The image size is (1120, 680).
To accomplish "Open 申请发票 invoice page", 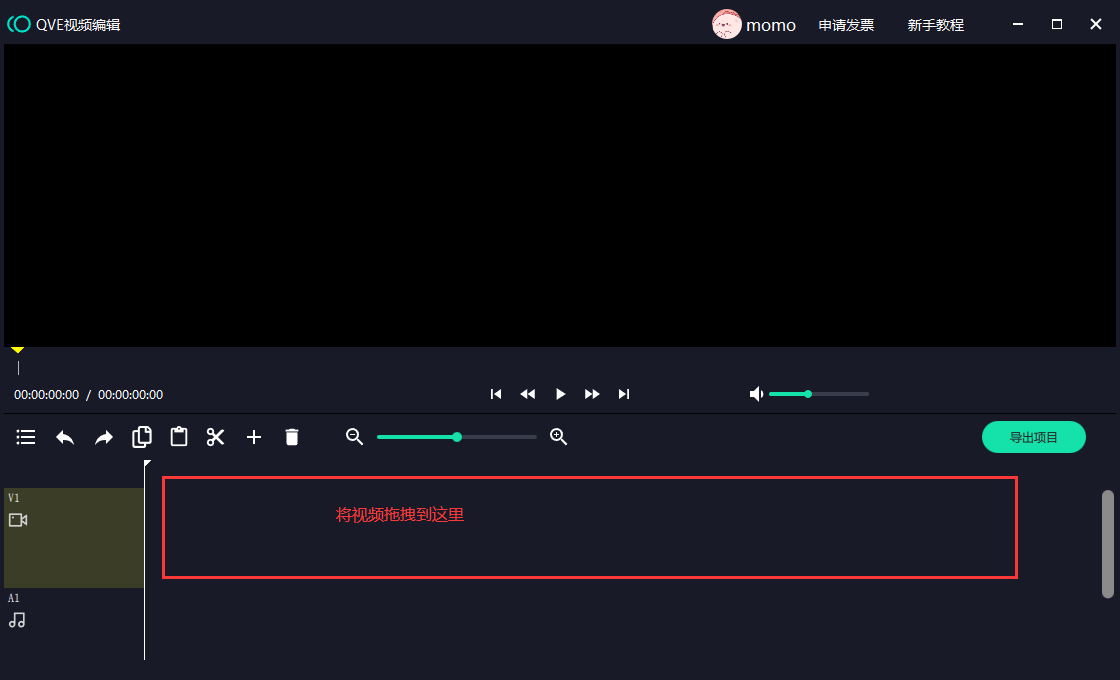I will (x=846, y=24).
